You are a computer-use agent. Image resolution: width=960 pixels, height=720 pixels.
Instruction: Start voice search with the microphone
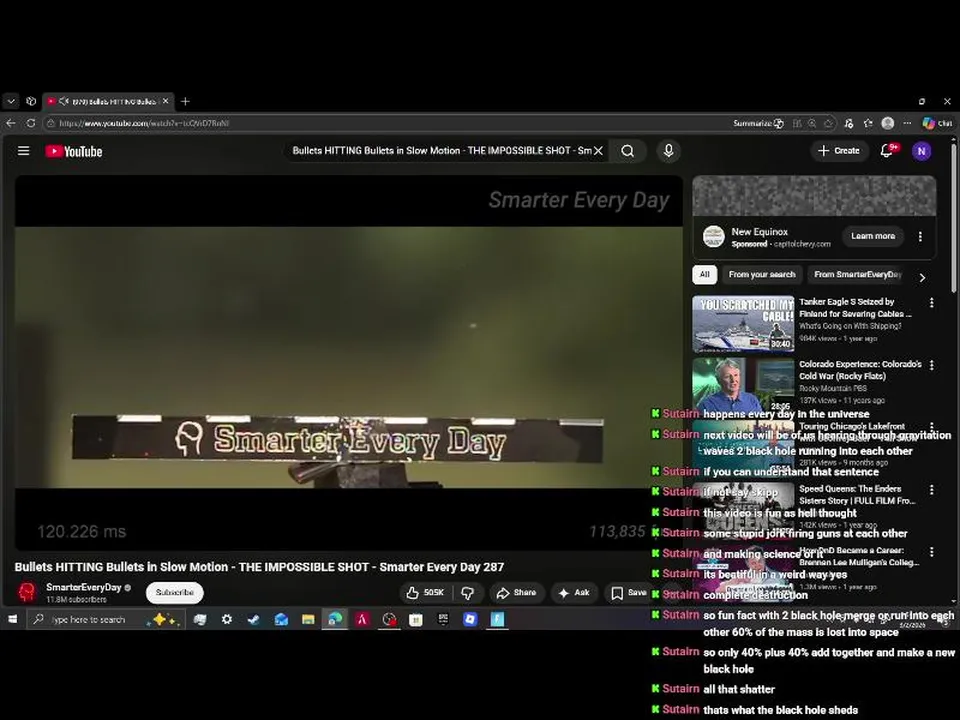pos(669,151)
